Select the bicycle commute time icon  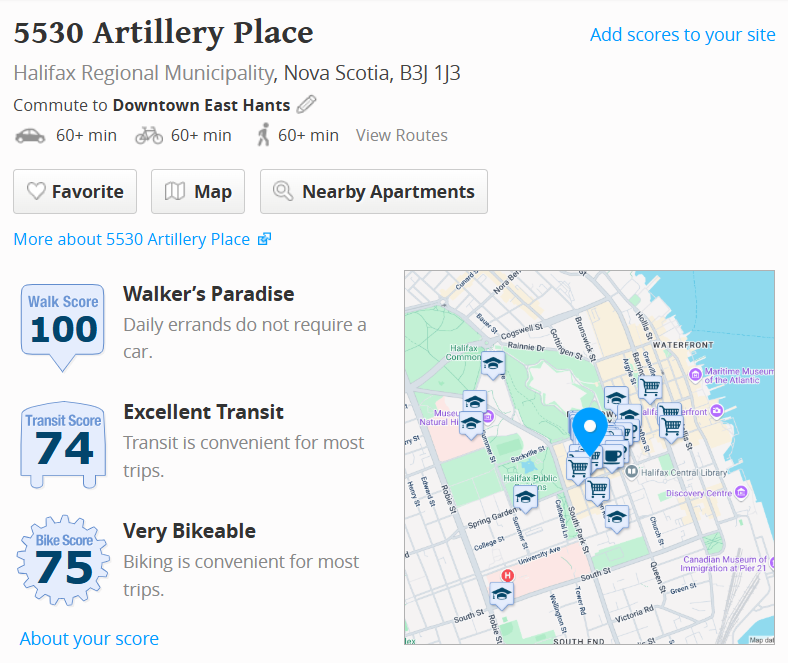[149, 135]
